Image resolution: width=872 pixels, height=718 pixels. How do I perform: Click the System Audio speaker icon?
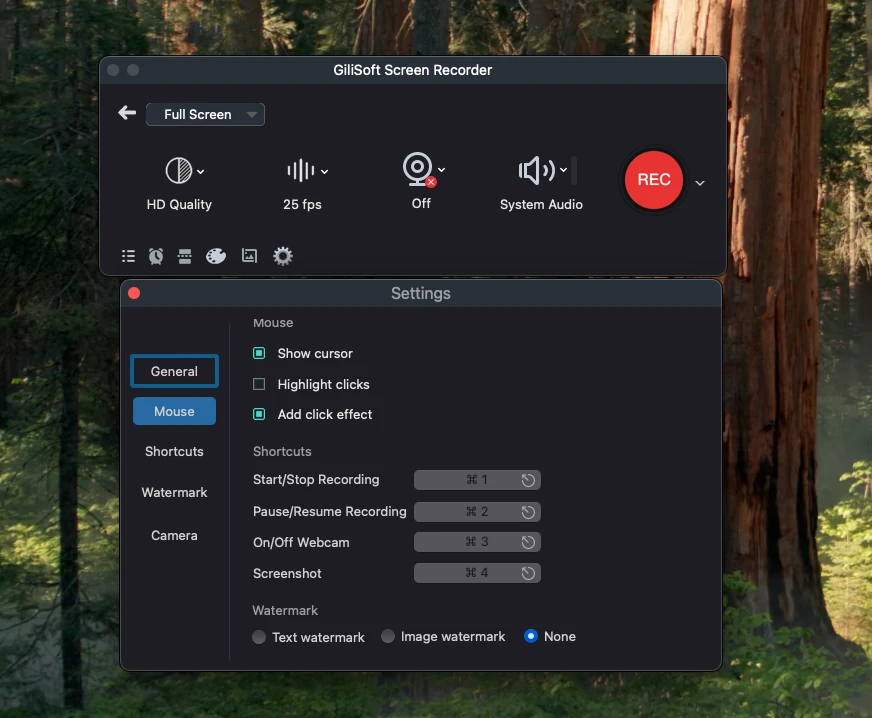(x=536, y=170)
